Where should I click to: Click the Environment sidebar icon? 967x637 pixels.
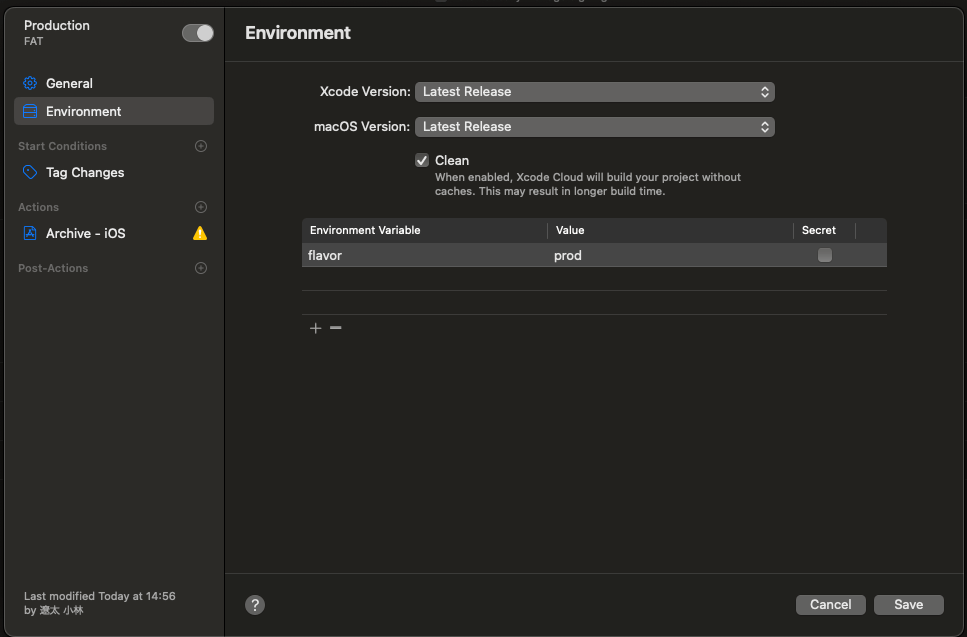[x=30, y=111]
